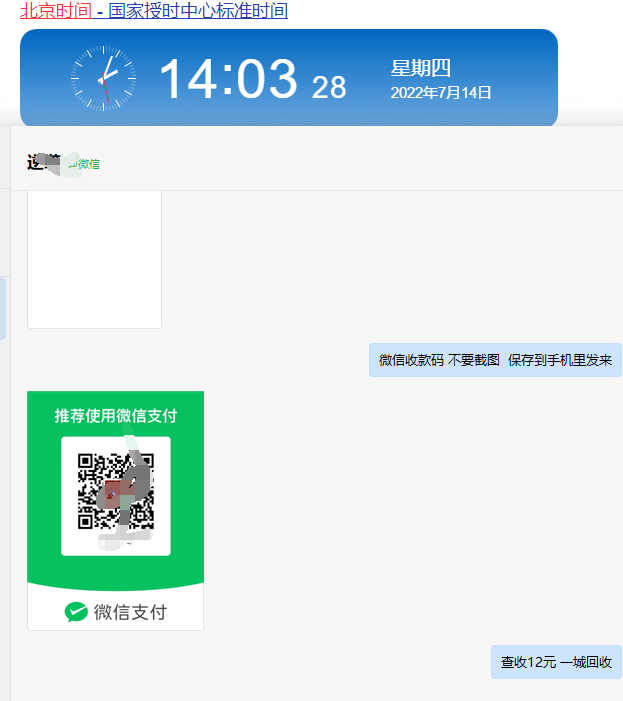Click the green WeChat Pay logo icon
The height and width of the screenshot is (701, 623).
pos(76,612)
